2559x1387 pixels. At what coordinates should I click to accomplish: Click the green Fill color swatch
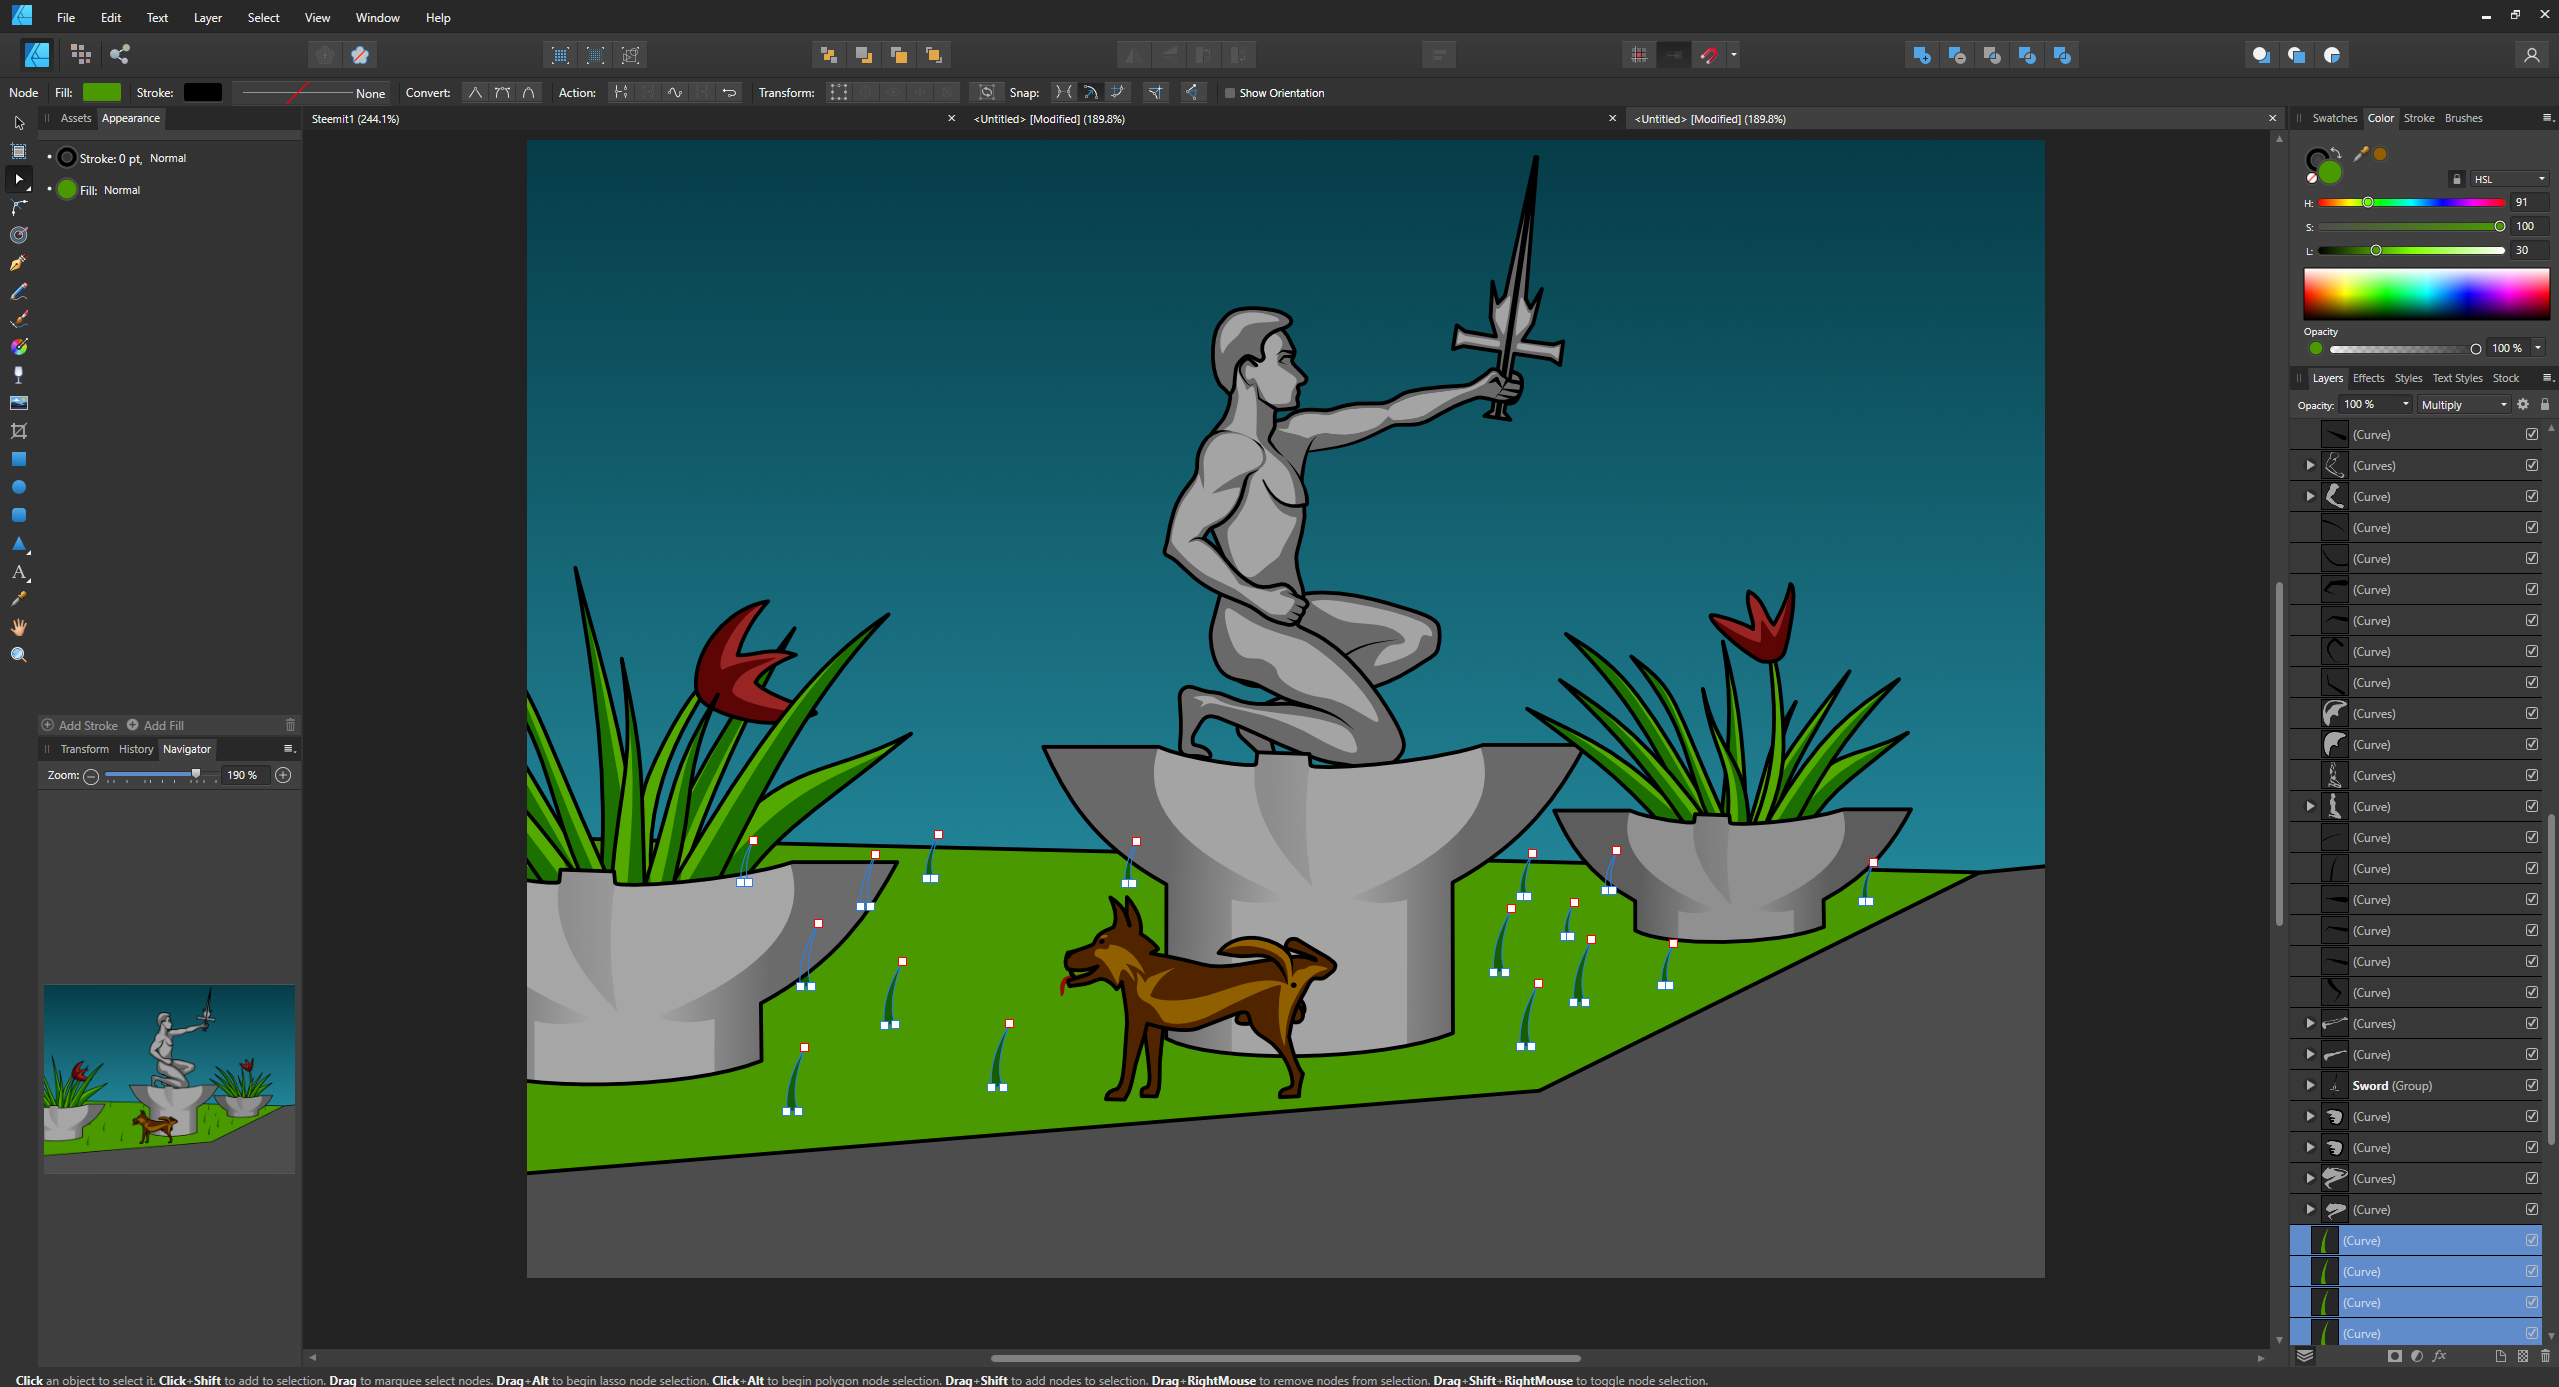(x=101, y=92)
